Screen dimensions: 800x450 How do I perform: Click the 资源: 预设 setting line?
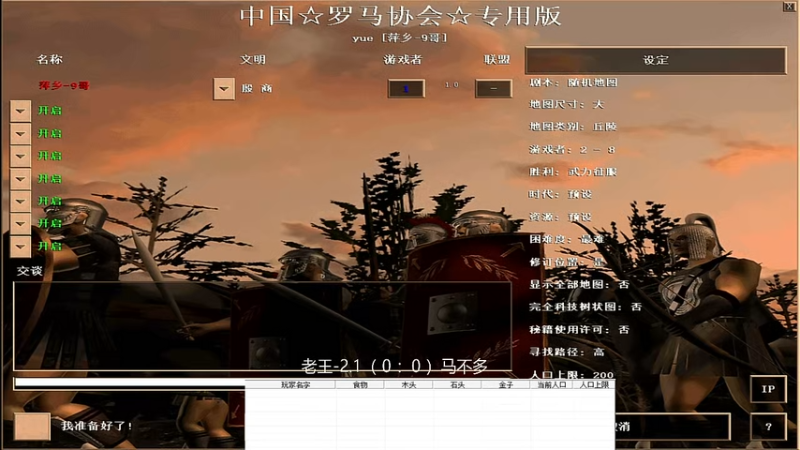[560, 217]
